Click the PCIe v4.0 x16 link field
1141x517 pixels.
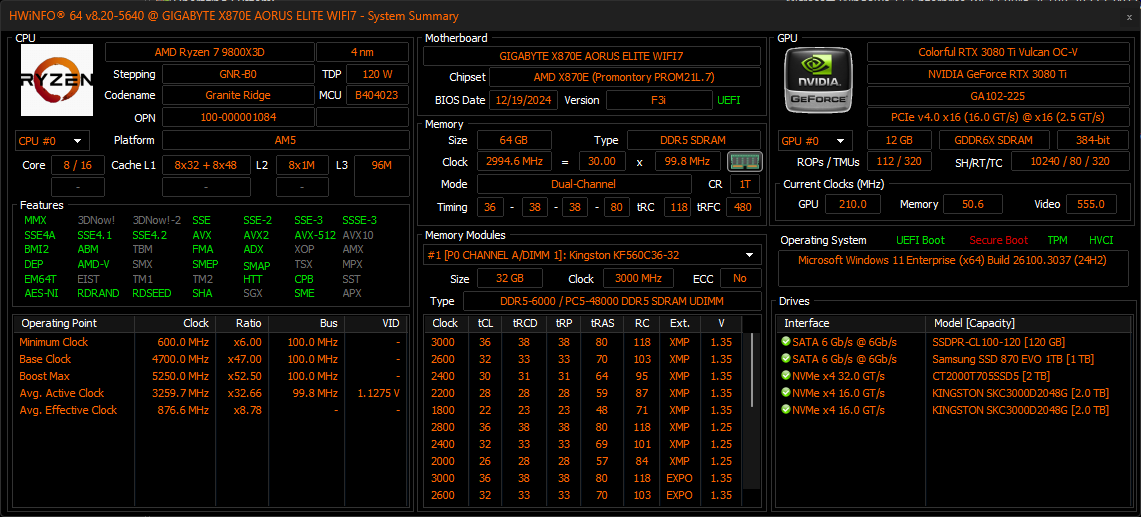998,117
